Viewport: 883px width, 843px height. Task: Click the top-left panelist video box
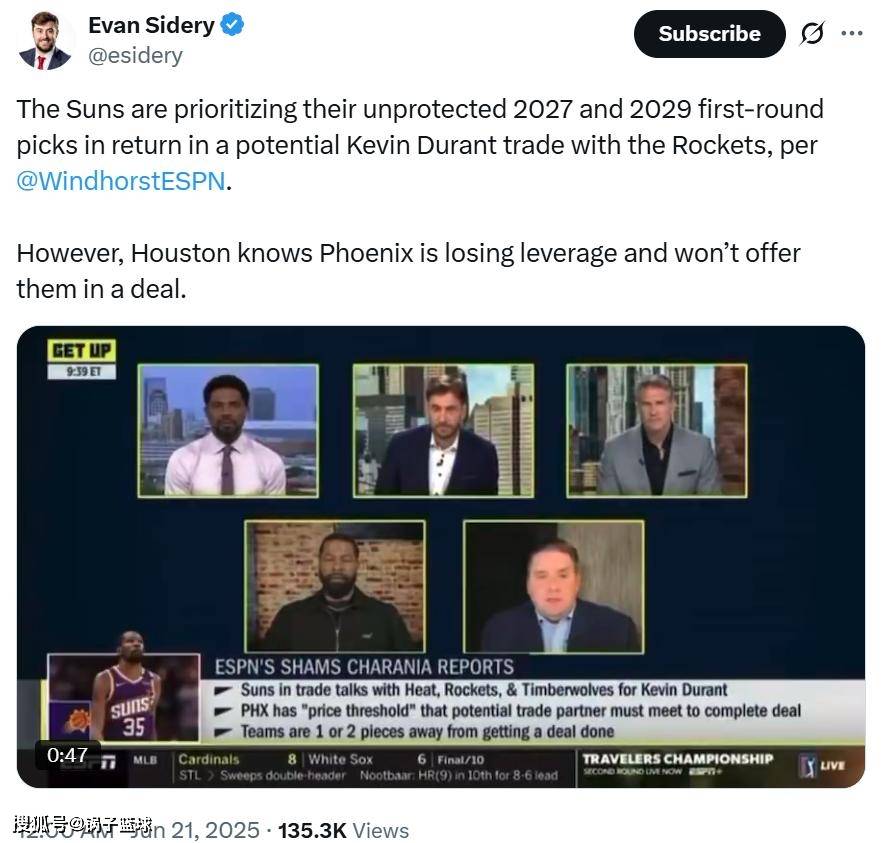click(x=228, y=431)
